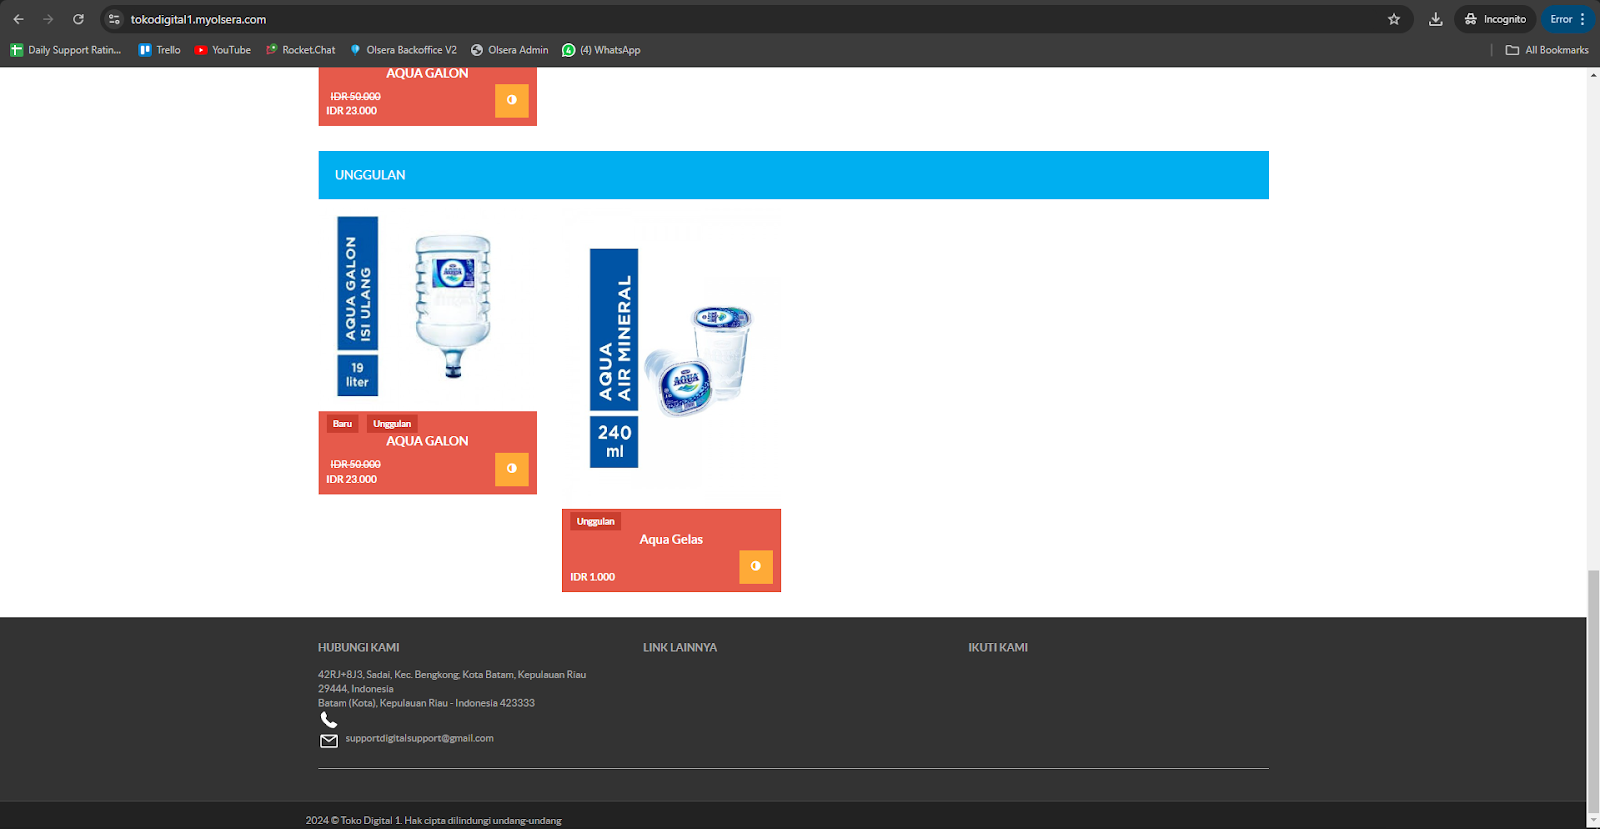Click the UNGGULAN section header

(x=793, y=175)
